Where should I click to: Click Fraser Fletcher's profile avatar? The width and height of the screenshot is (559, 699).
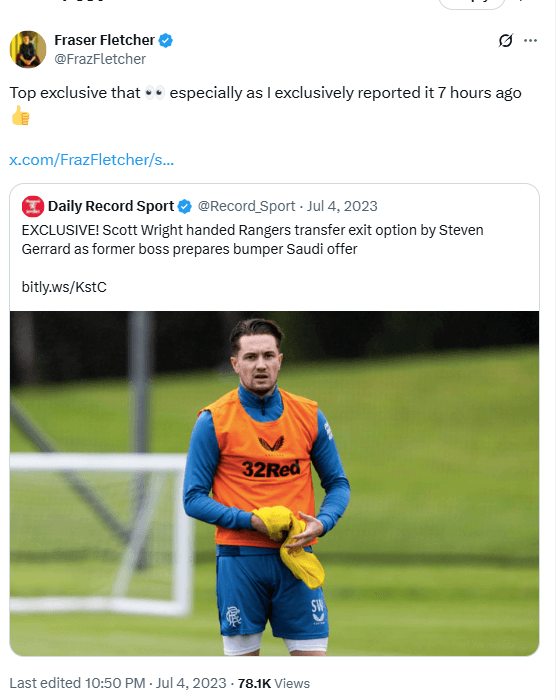coord(28,49)
